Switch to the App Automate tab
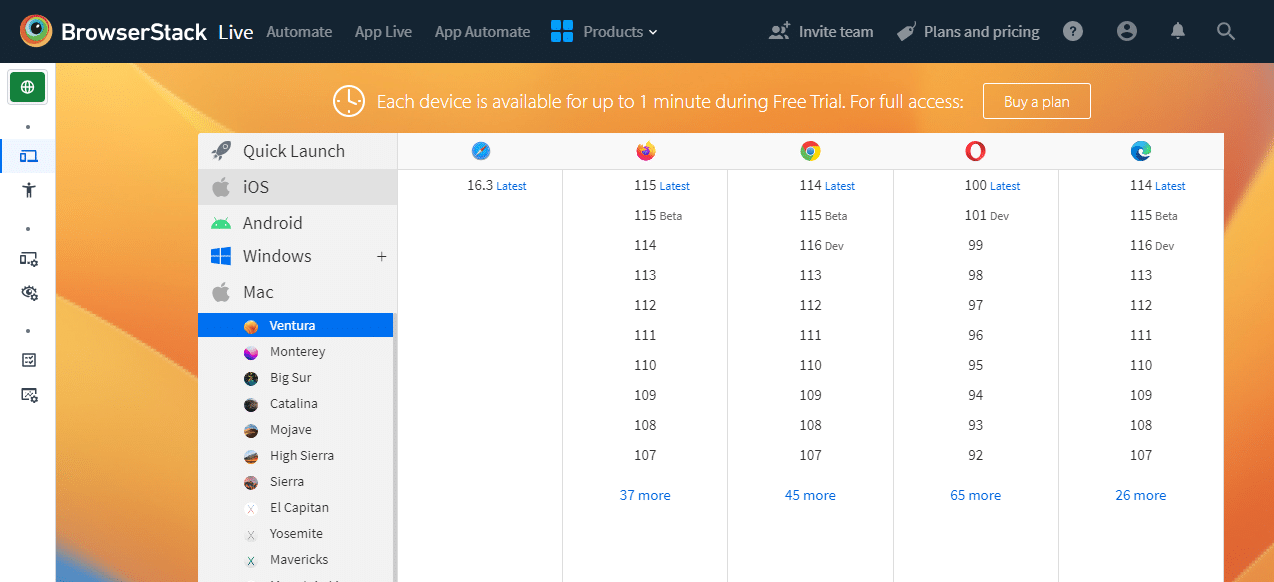This screenshot has width=1274, height=582. 482,31
